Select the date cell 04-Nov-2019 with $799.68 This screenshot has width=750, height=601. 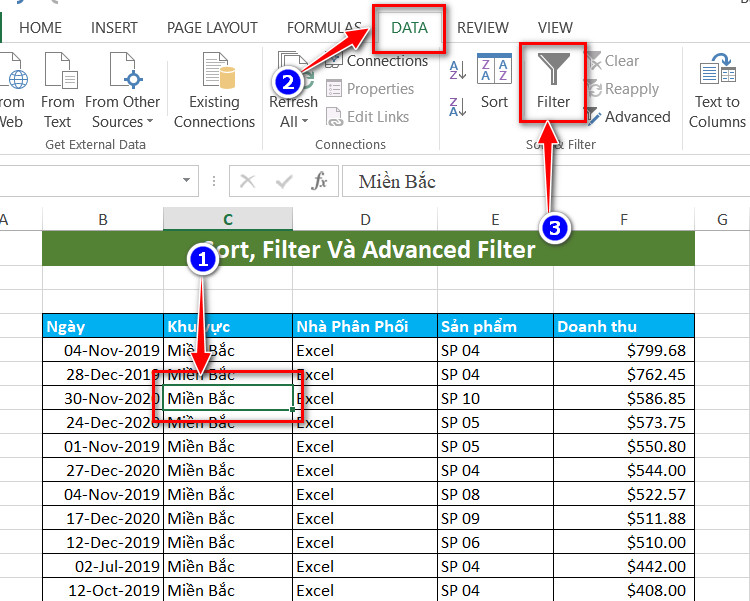(103, 350)
